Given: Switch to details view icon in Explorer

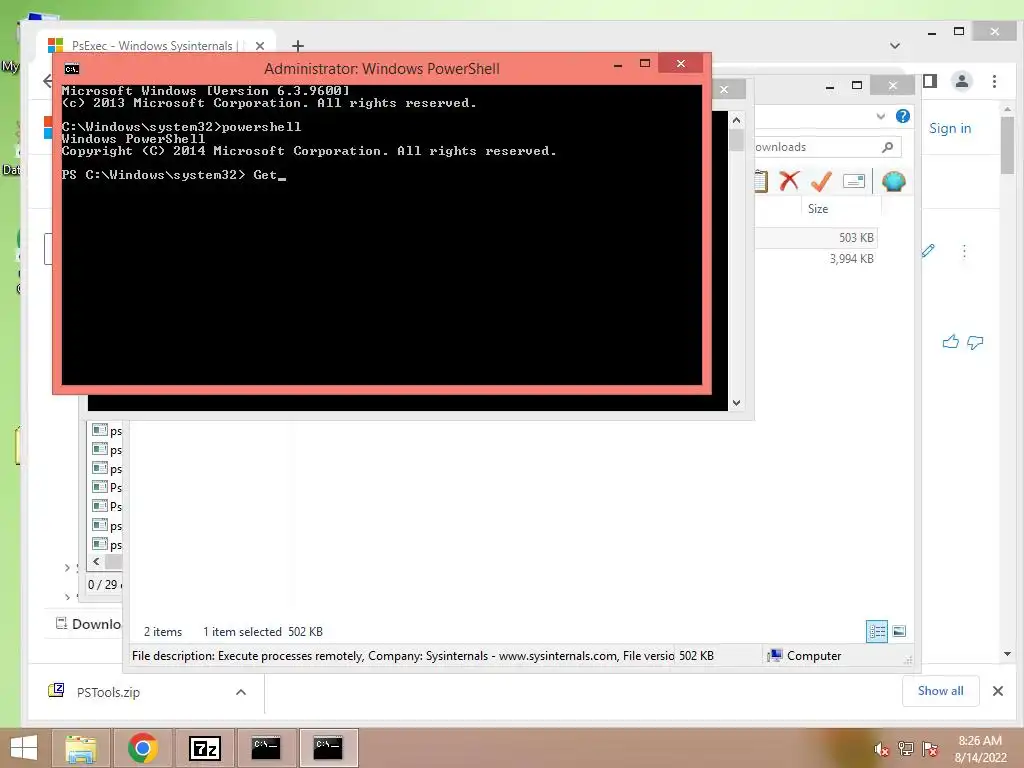Looking at the screenshot, I should 877,632.
